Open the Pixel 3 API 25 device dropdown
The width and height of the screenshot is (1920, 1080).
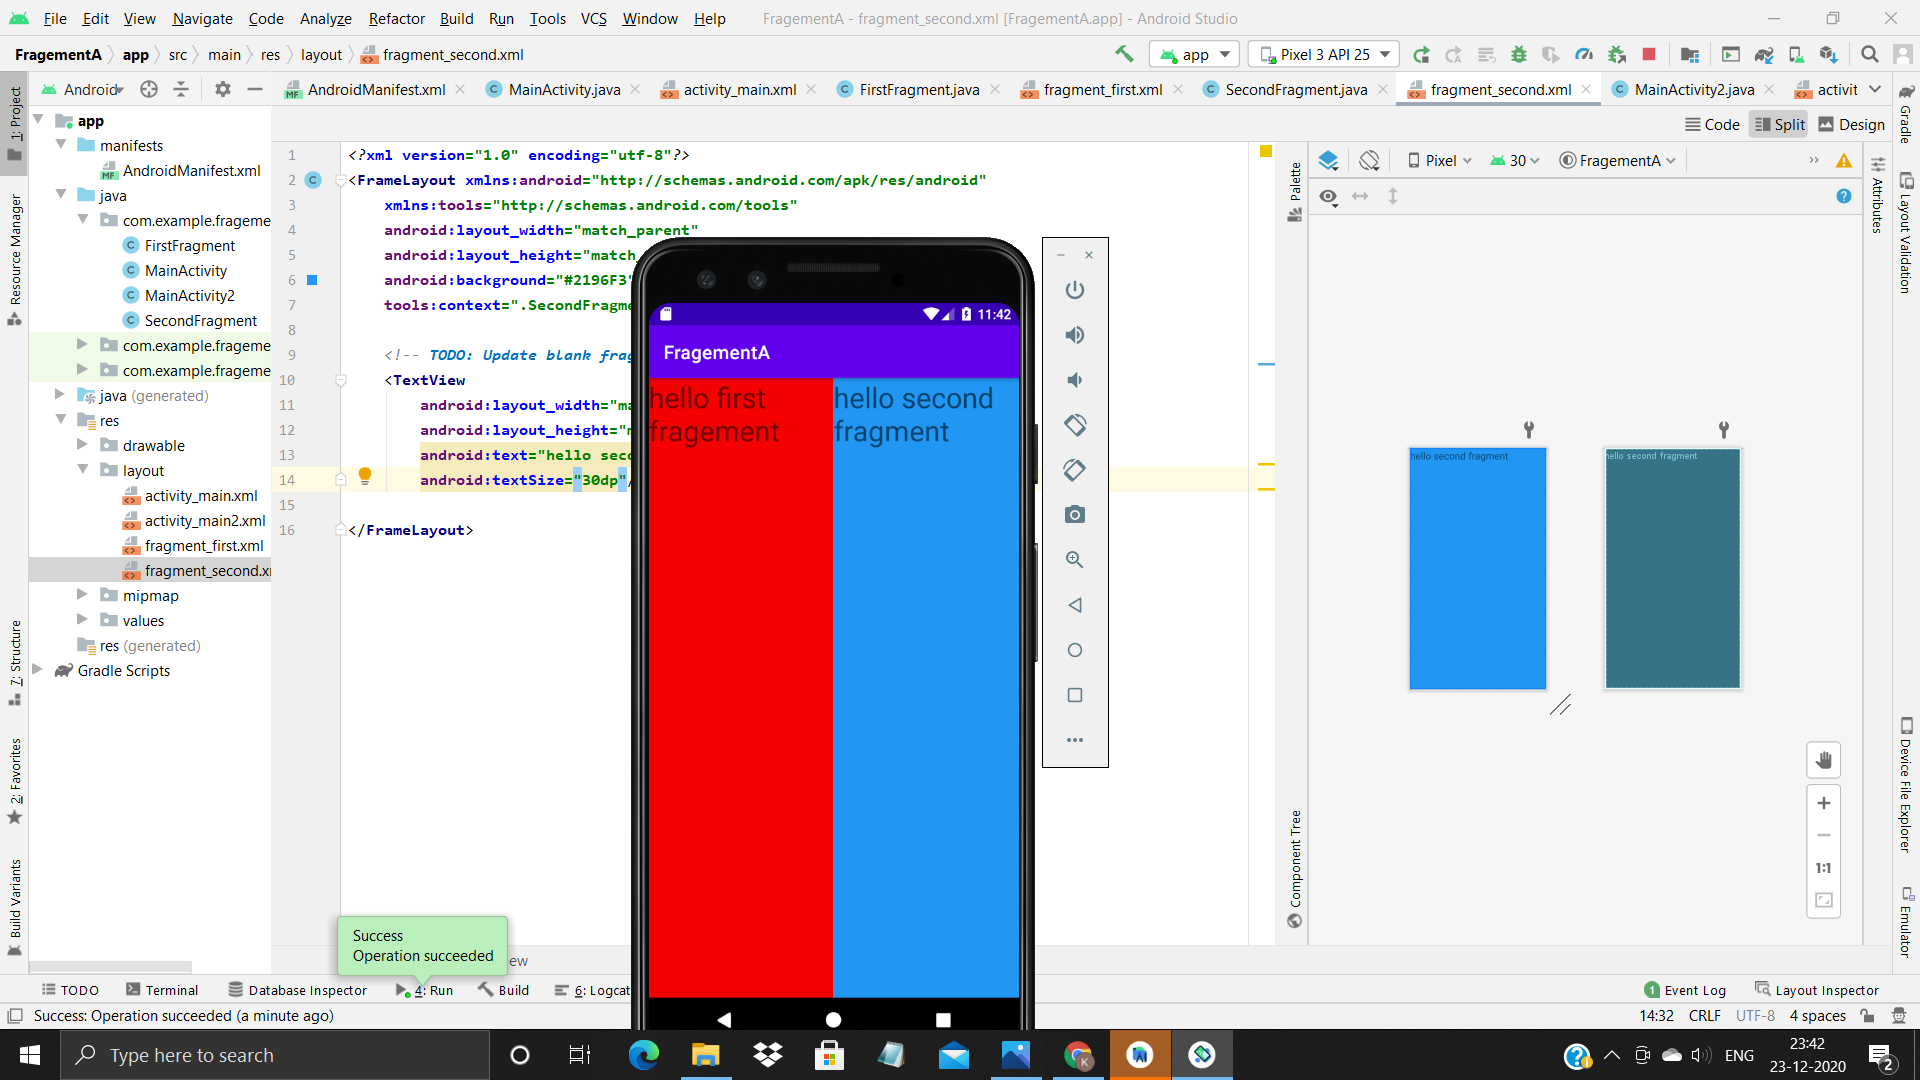[1325, 55]
